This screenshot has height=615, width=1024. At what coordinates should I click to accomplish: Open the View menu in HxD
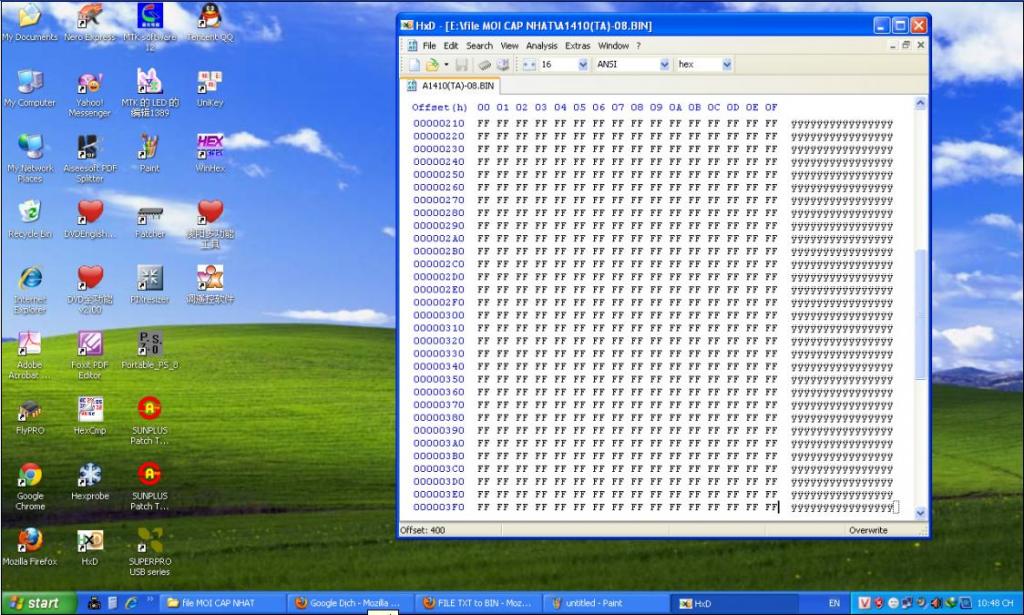(x=509, y=46)
